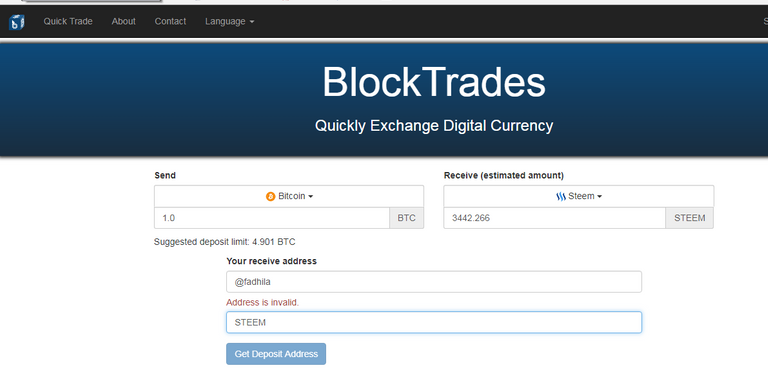Screen dimensions: 768x385
Task: Click the STEEM unit label
Action: pyautogui.click(x=690, y=218)
